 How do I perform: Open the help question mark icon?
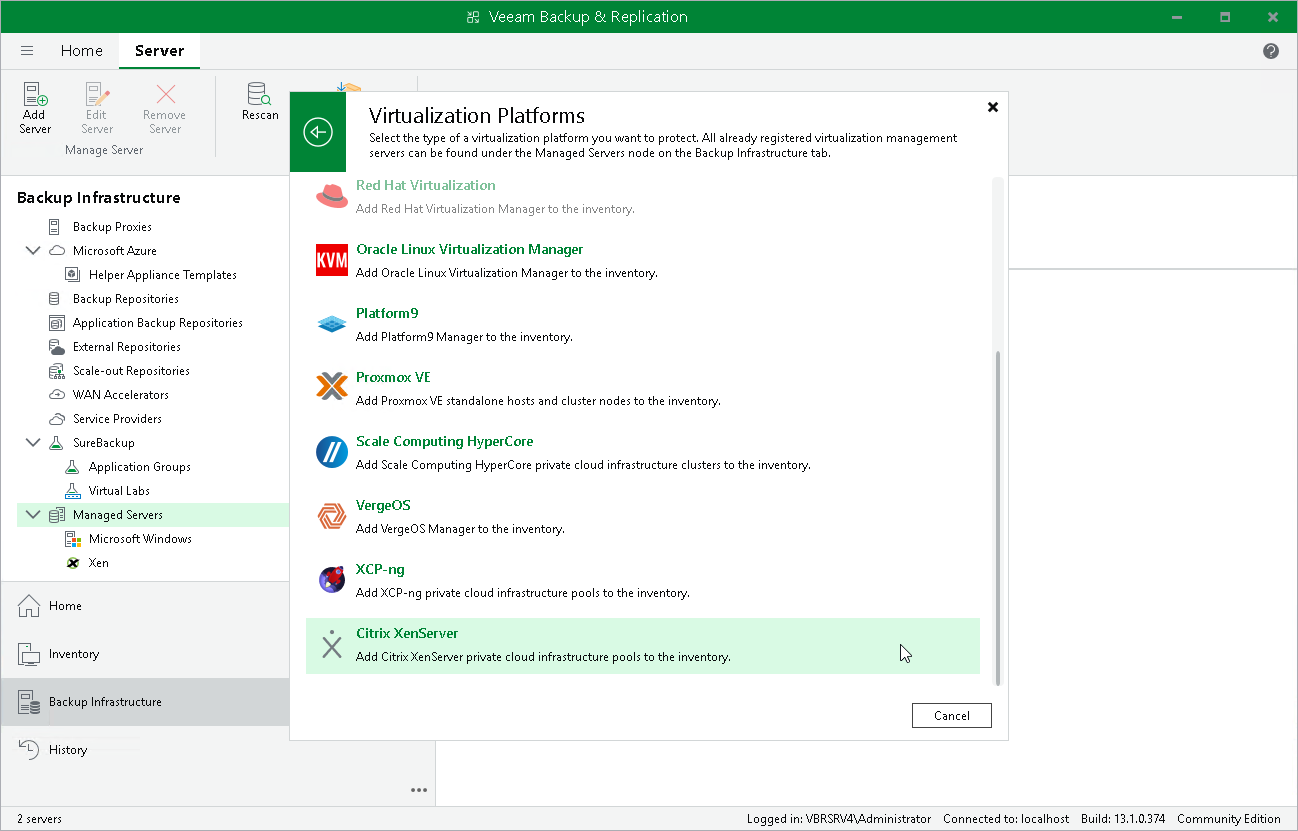tap(1271, 51)
